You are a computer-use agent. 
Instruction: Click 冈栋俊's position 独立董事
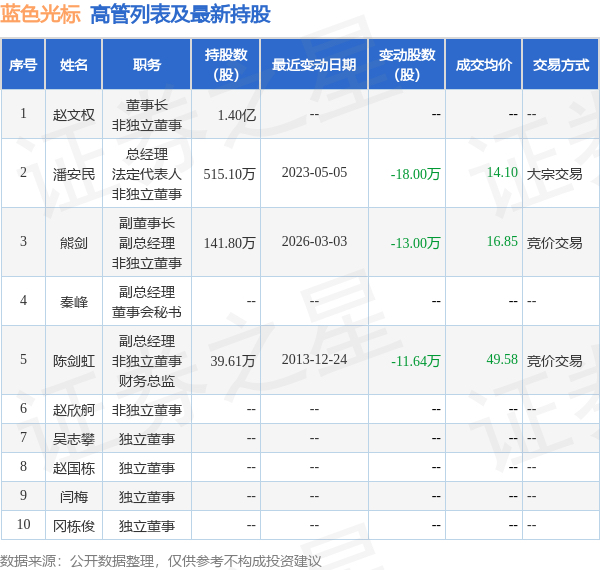pos(147,526)
